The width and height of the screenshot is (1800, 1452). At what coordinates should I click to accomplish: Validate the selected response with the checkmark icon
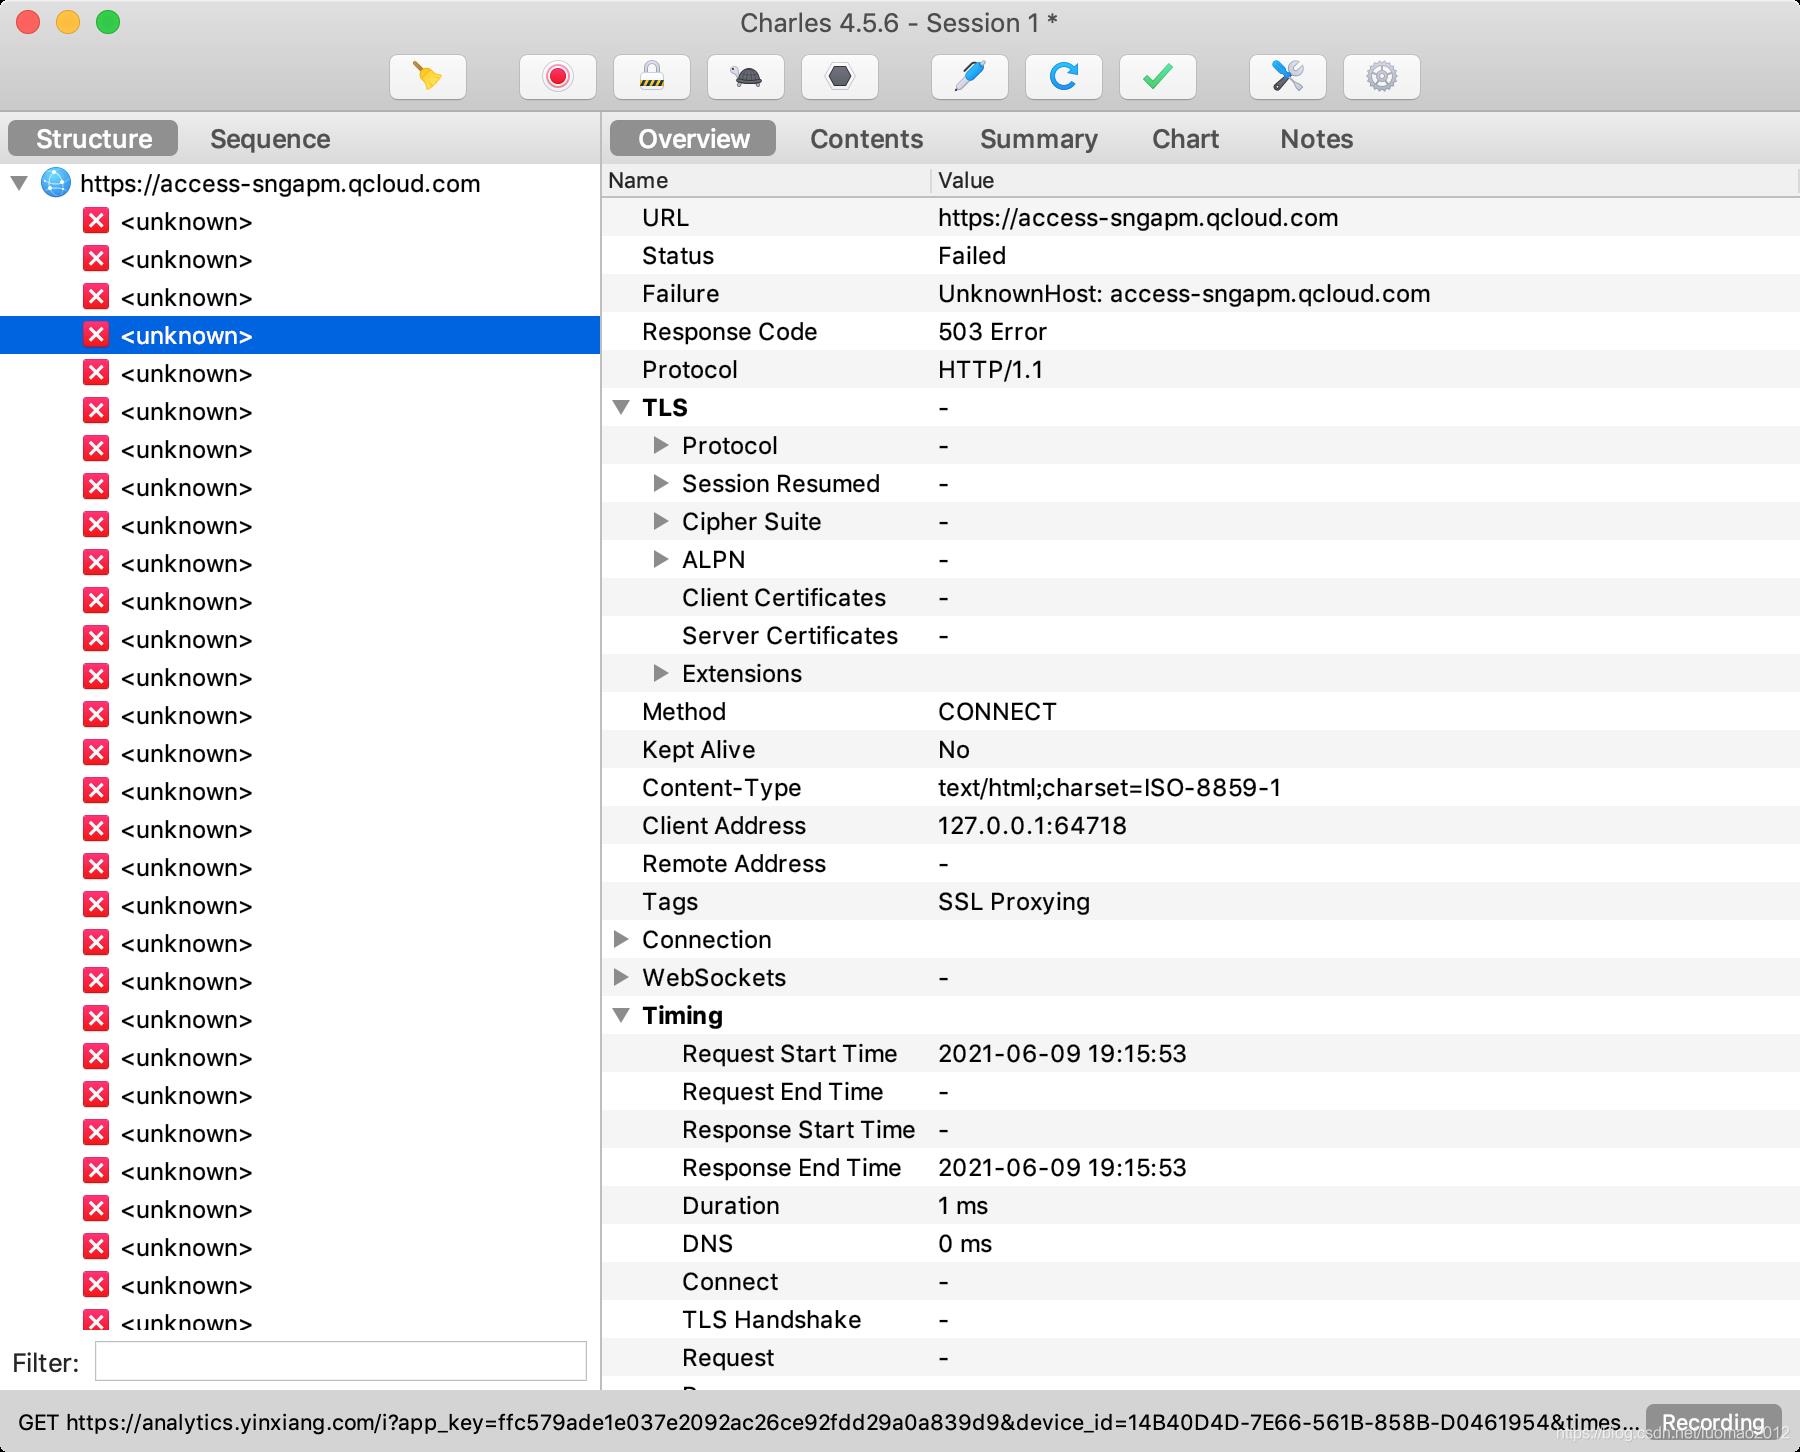(1158, 77)
